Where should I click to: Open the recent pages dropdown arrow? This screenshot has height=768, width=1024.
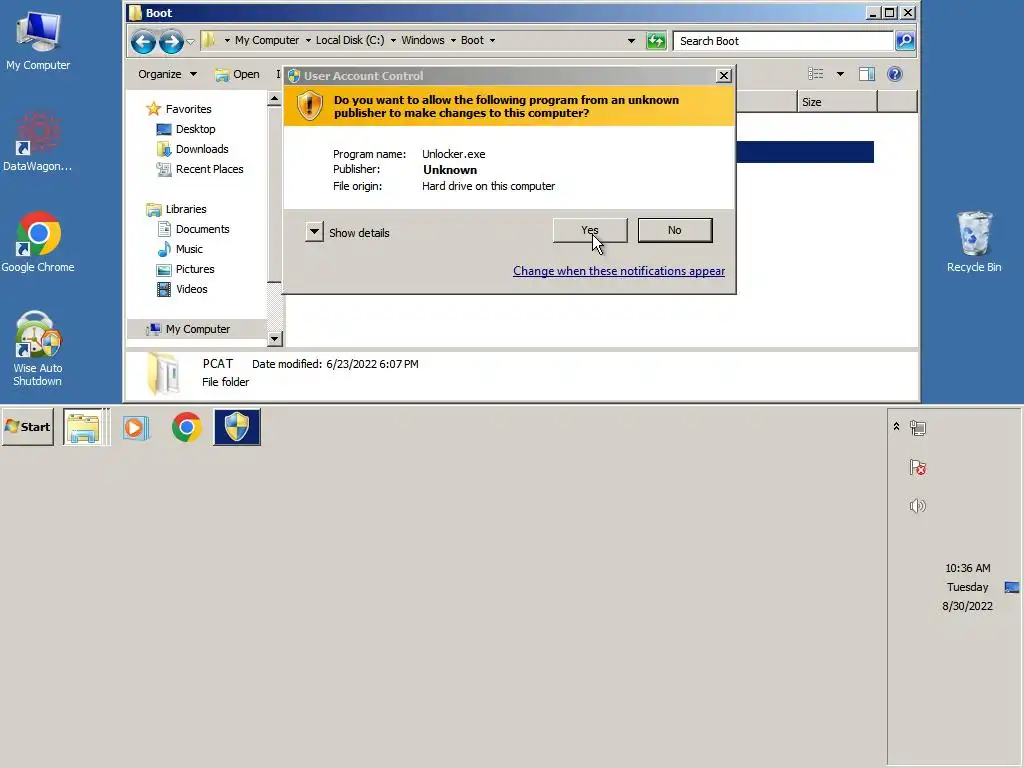[x=190, y=42]
